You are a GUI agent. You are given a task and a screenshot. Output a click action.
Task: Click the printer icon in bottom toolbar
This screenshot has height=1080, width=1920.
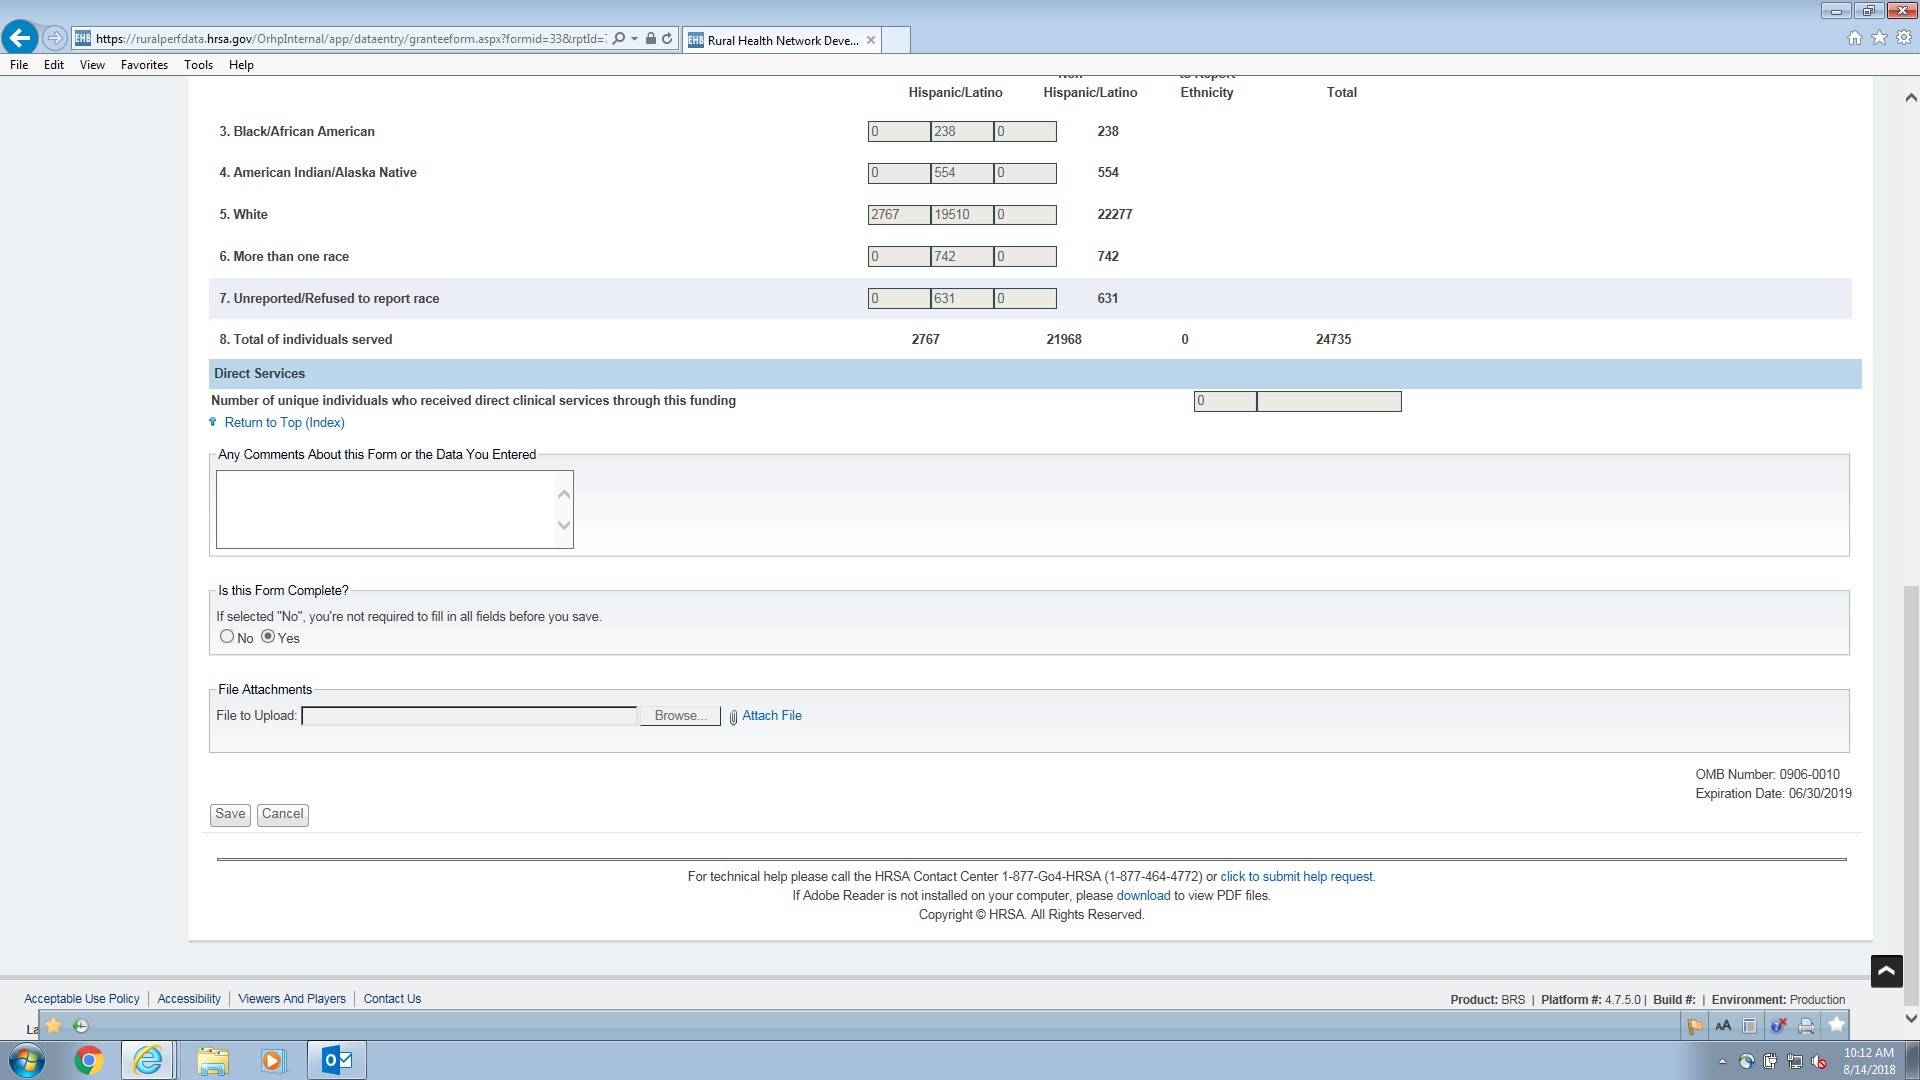1806,1026
